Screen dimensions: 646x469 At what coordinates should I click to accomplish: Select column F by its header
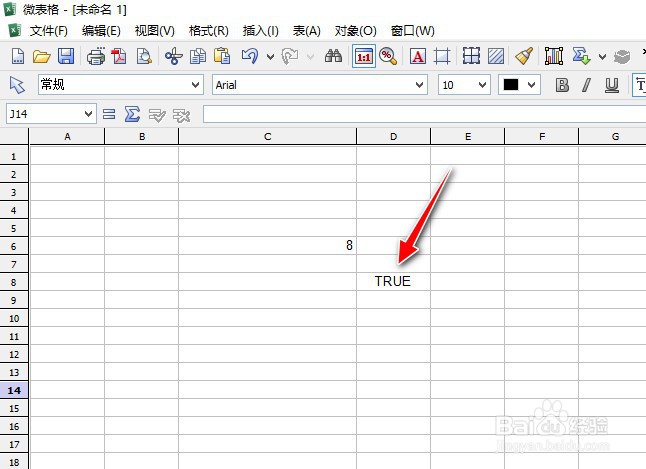pyautogui.click(x=541, y=136)
